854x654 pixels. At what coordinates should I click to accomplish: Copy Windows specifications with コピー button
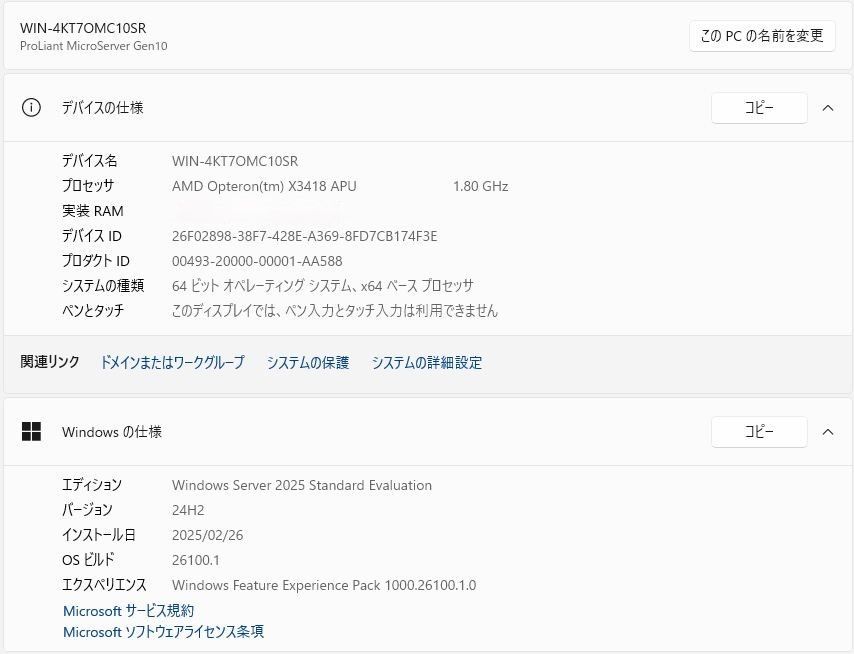(x=759, y=432)
